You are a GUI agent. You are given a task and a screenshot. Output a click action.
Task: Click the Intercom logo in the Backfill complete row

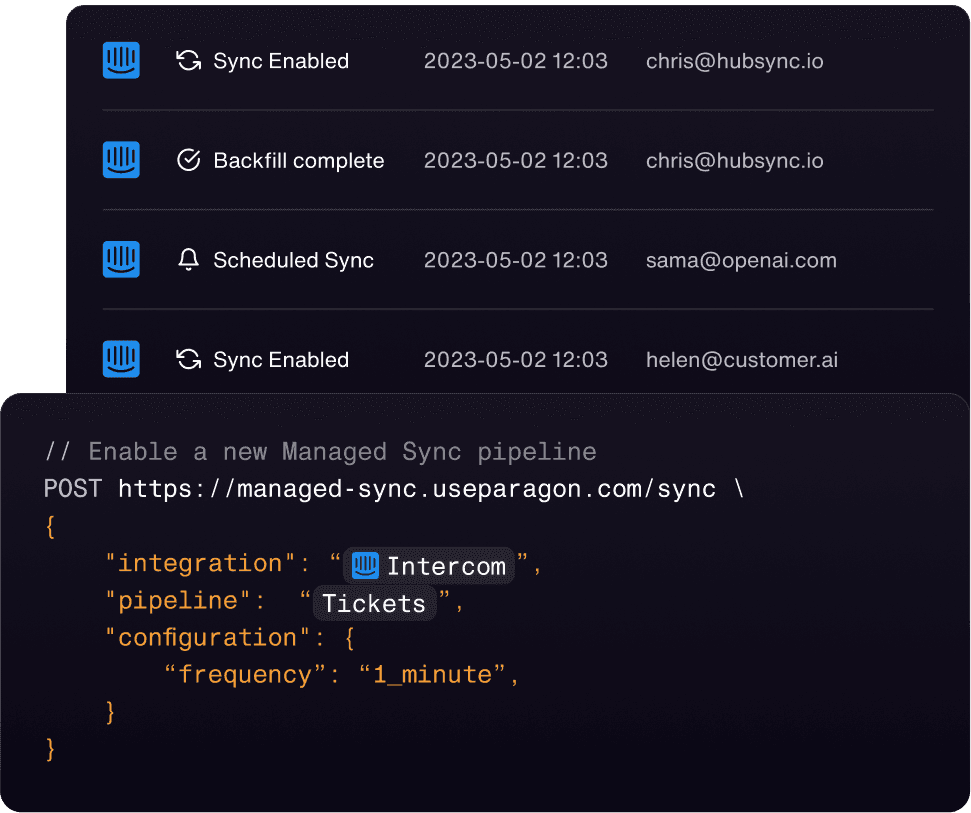click(x=121, y=160)
